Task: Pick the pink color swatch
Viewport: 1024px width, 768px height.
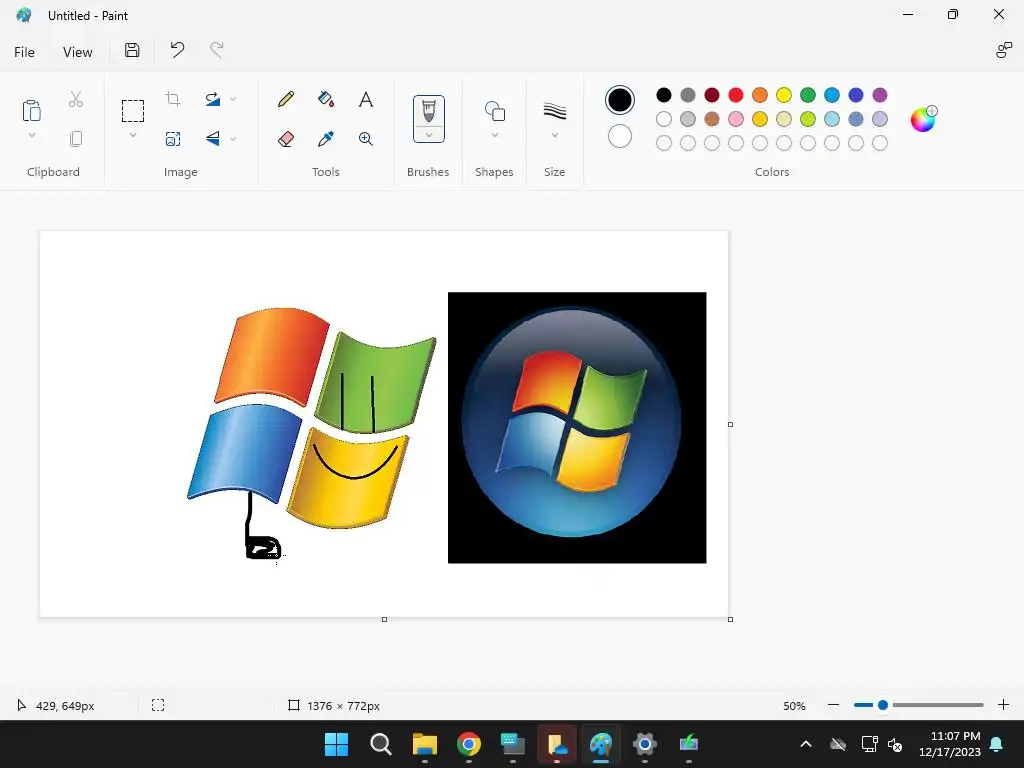Action: pos(735,119)
